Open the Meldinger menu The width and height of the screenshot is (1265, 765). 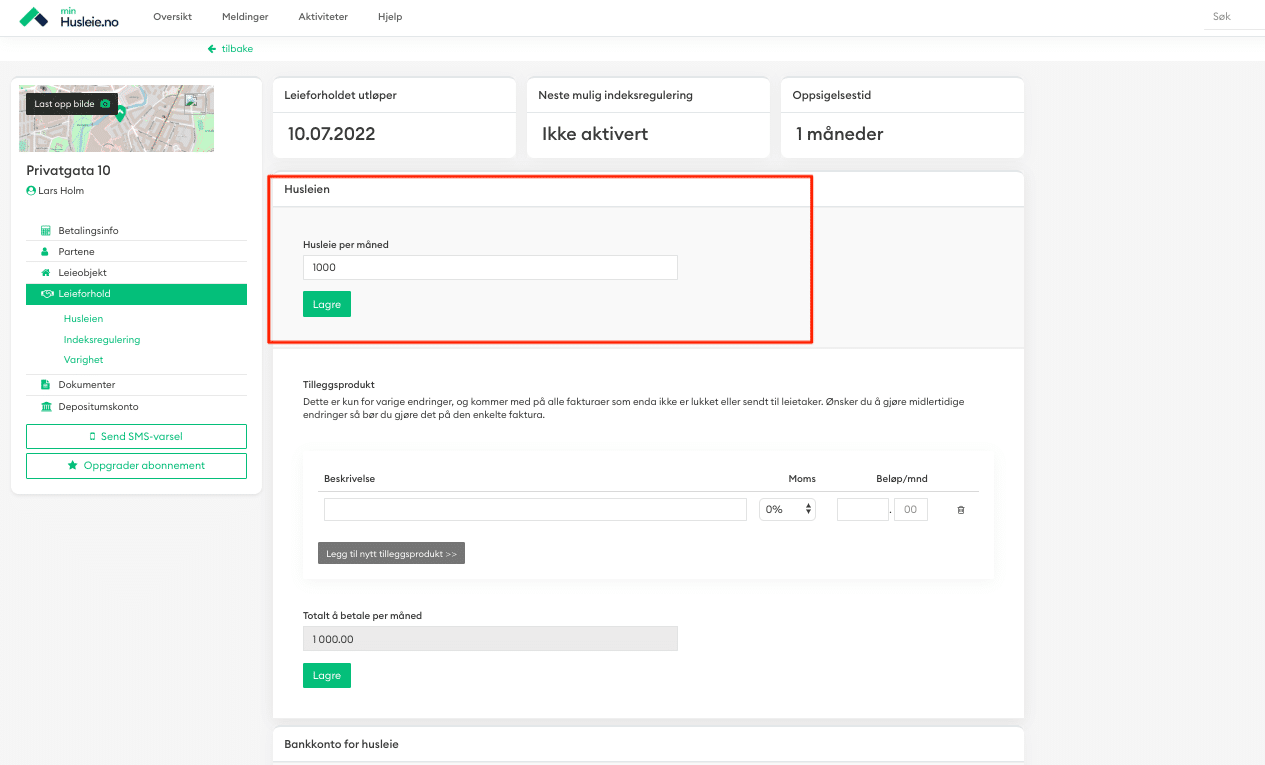tap(245, 17)
